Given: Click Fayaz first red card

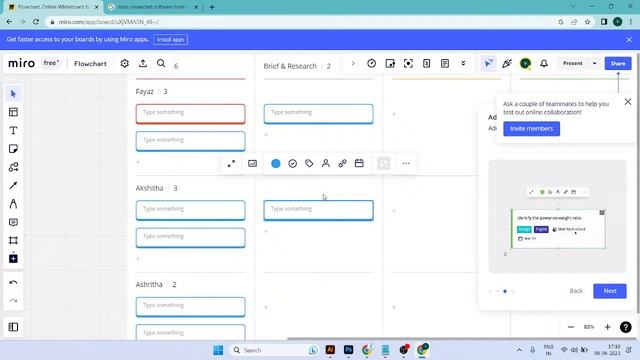Looking at the screenshot, I should click(191, 114).
